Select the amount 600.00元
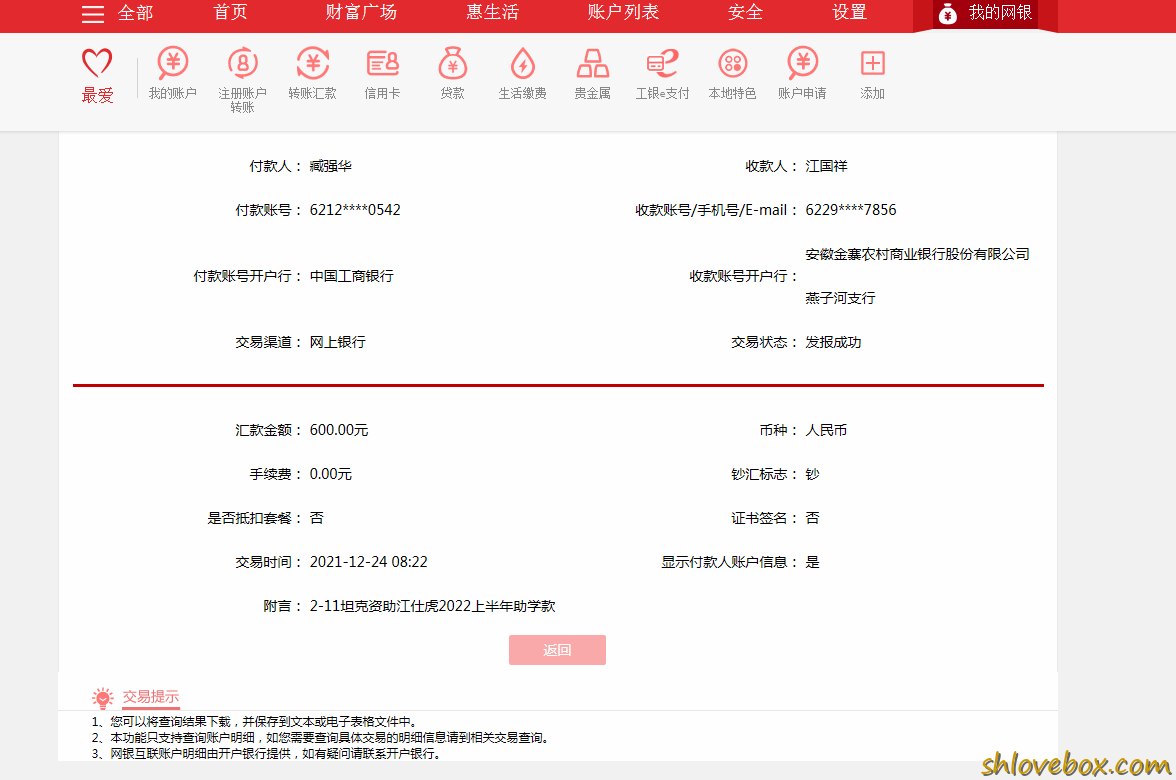This screenshot has height=780, width=1176. [339, 430]
